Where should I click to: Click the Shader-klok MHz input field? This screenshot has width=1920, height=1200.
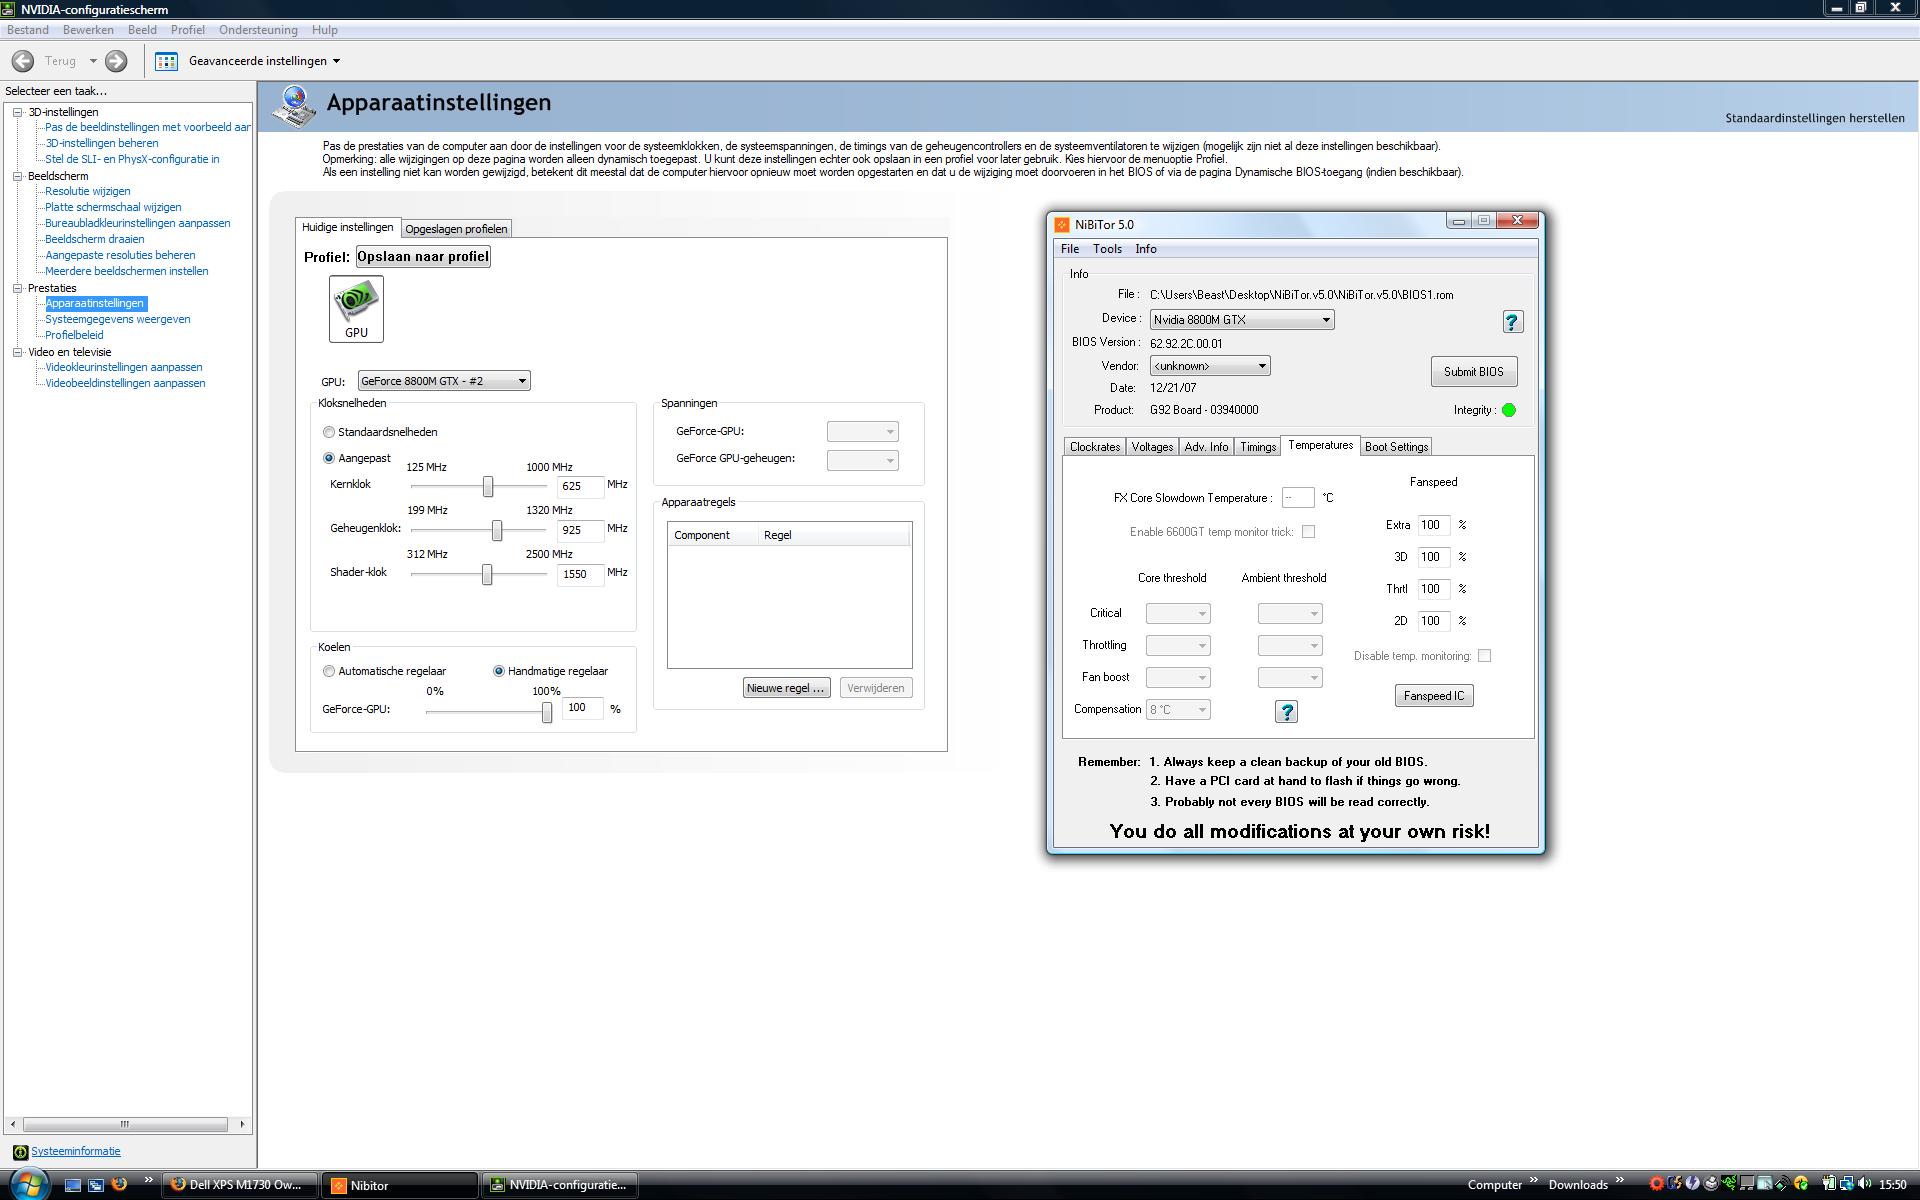581,574
